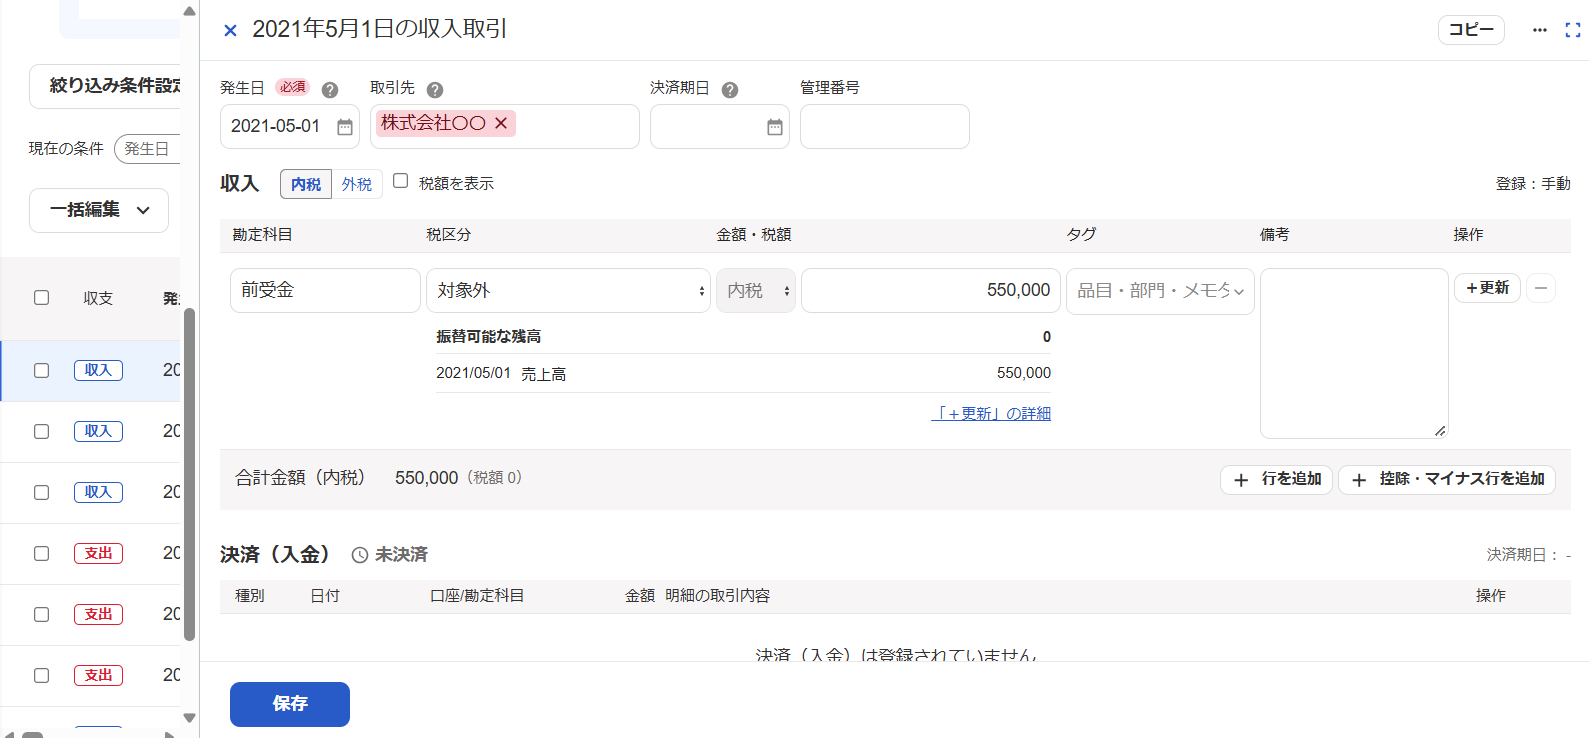1589x738 pixels.
Task: Click 絞り込み条件設定 filter button
Action: point(105,86)
